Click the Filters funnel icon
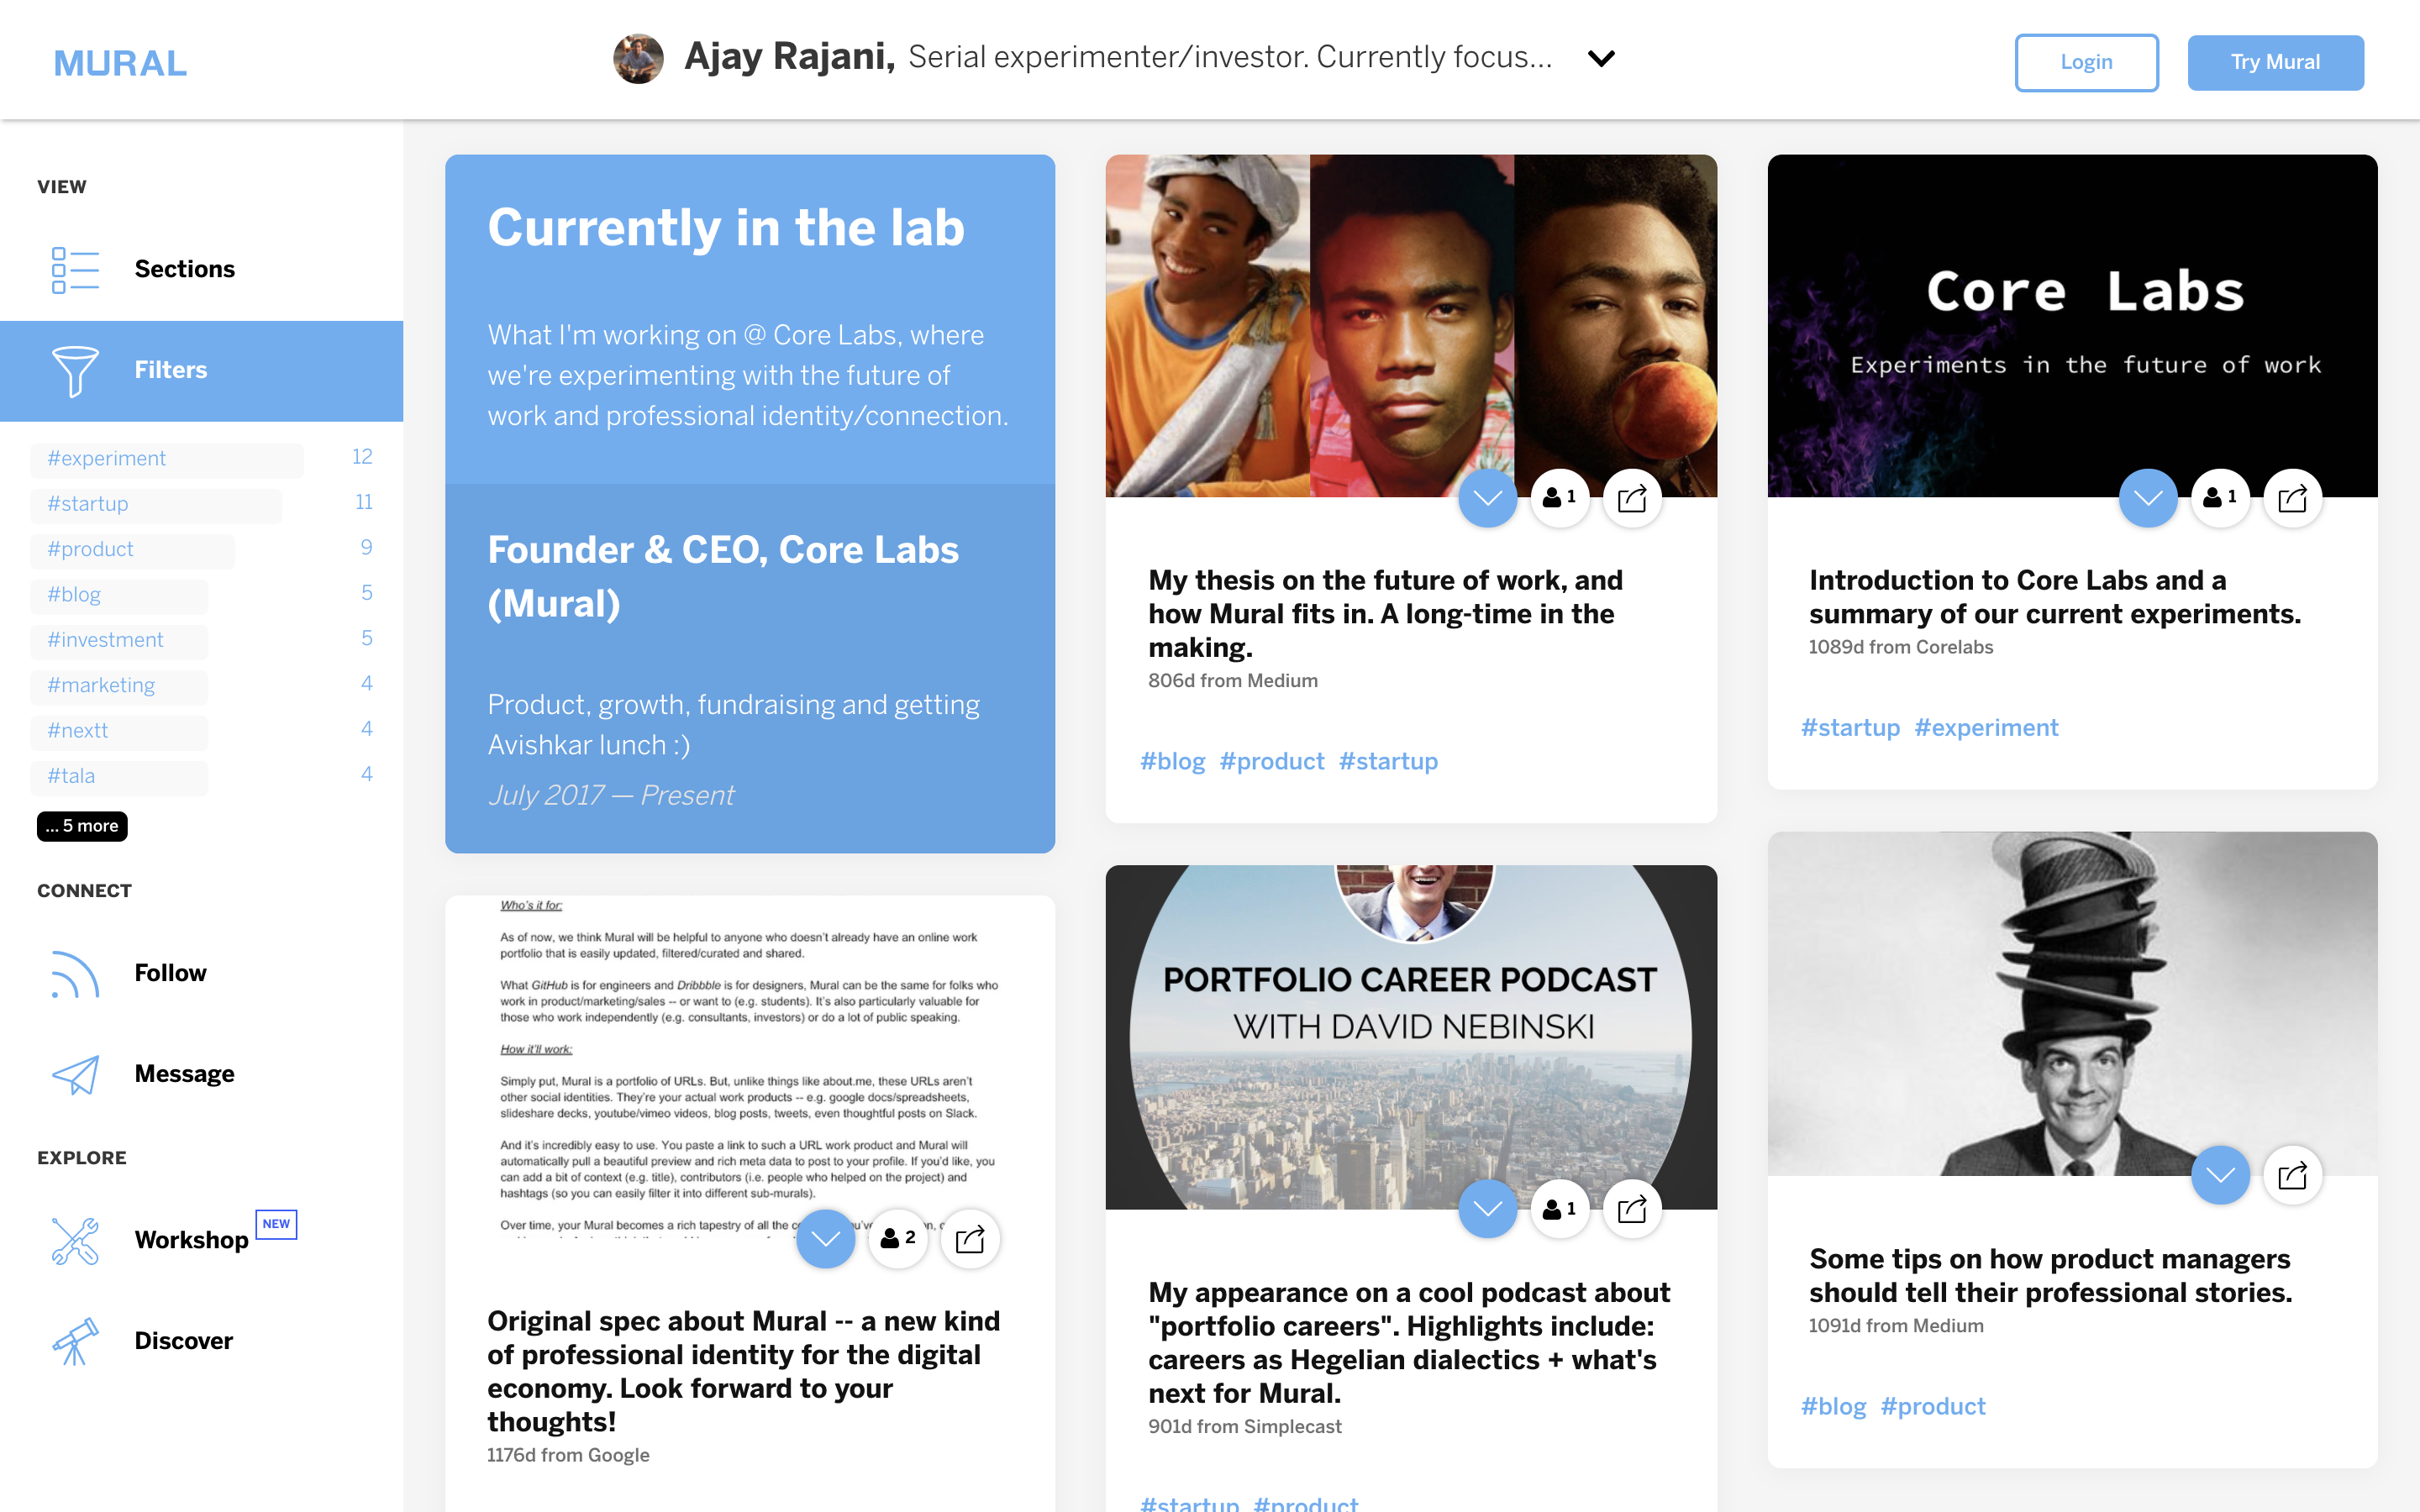The height and width of the screenshot is (1512, 2420). pyautogui.click(x=75, y=371)
